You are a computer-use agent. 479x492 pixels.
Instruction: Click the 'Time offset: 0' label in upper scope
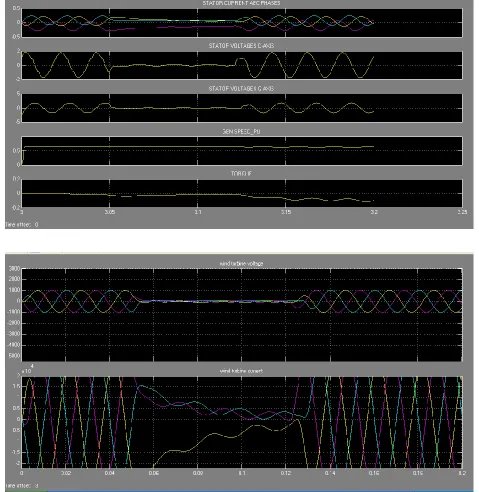pos(22,224)
